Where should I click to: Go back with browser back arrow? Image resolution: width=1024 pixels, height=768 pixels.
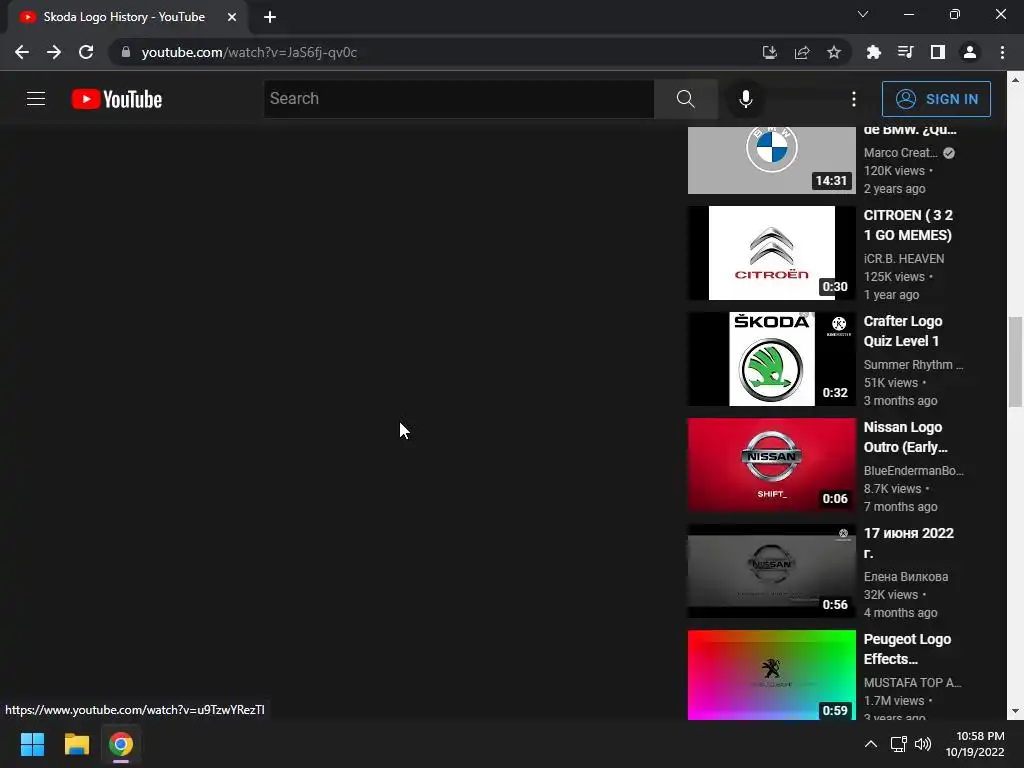22,52
